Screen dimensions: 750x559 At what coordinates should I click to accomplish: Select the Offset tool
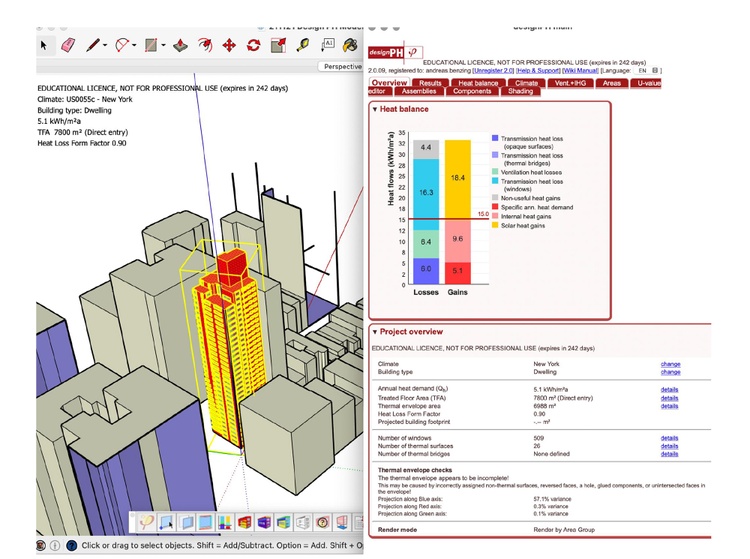205,45
